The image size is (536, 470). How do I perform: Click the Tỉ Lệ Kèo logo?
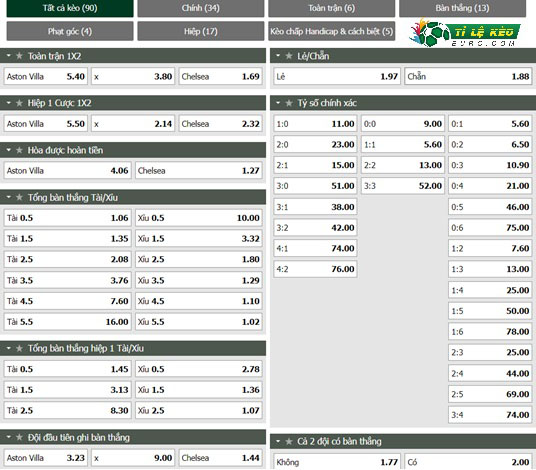[x=464, y=32]
